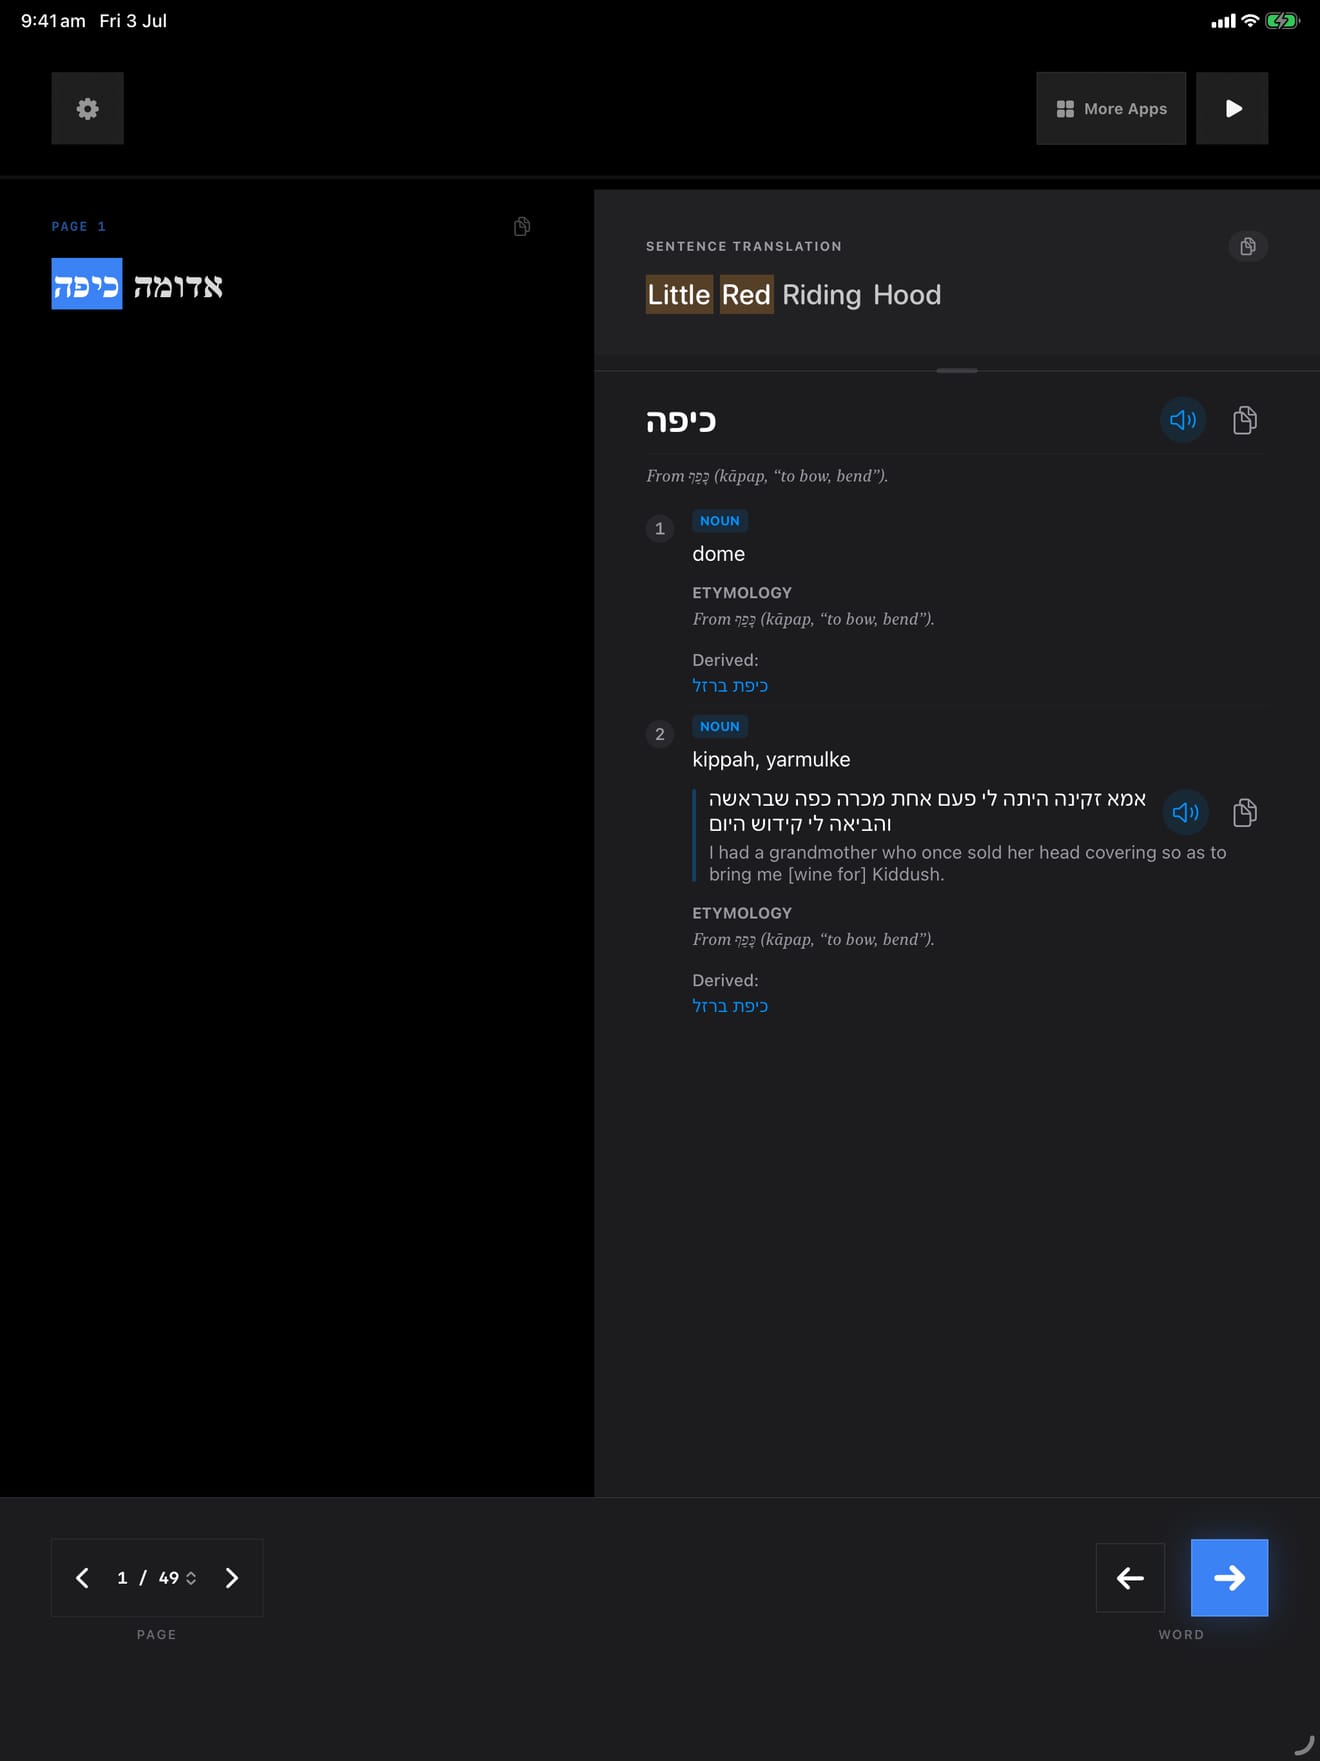Grab the panel divider handle below translation
The height and width of the screenshot is (1761, 1320).
coord(957,370)
